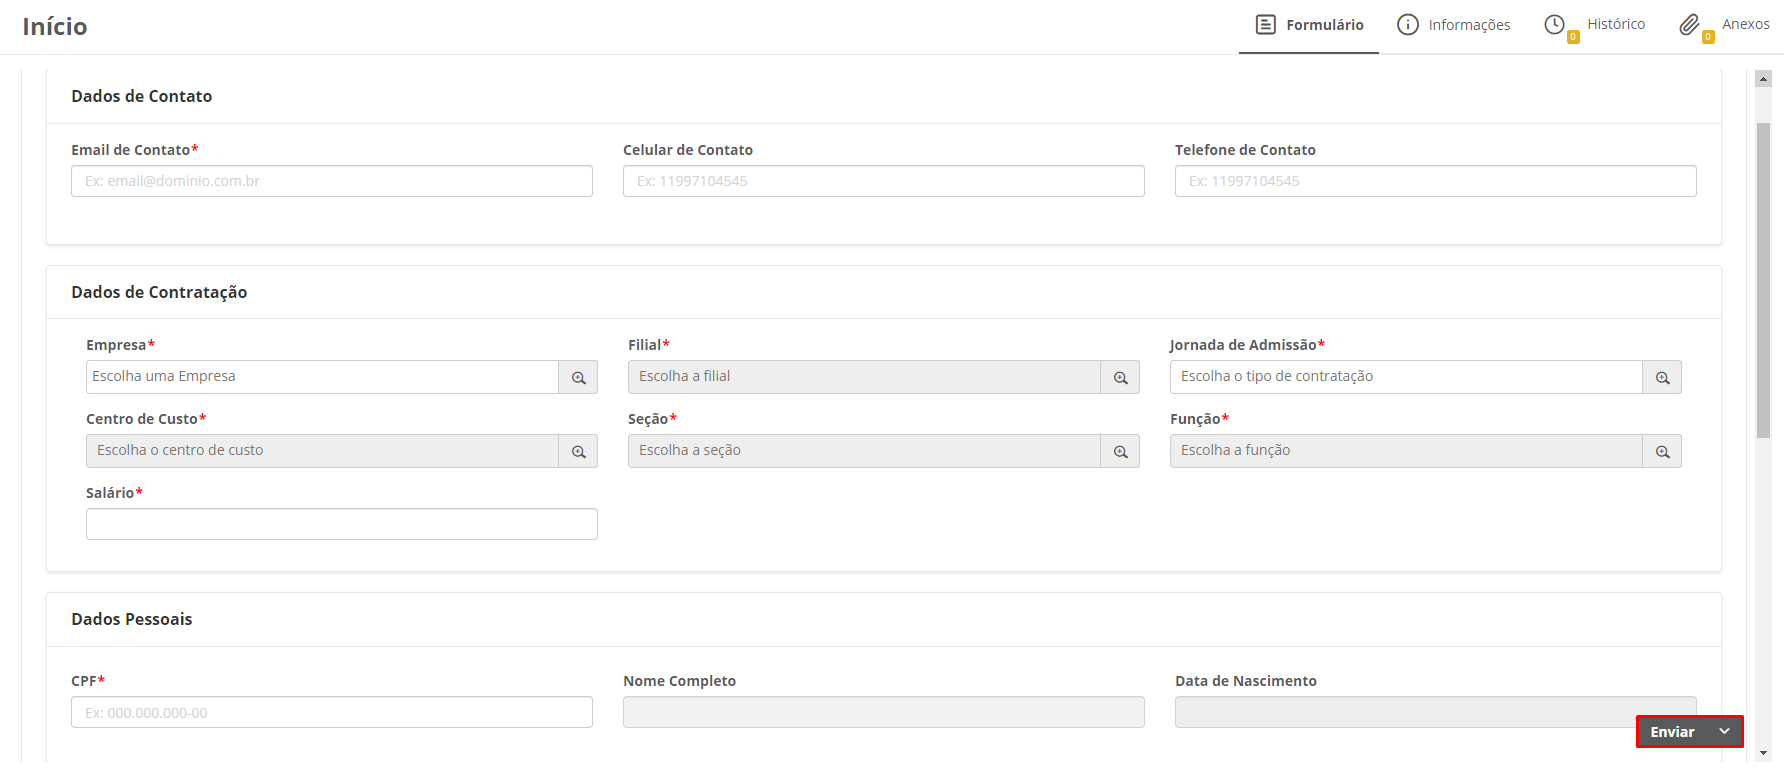Viewport: 1784px width, 769px height.
Task: Click the Centro de Custo search icon
Action: coord(578,452)
